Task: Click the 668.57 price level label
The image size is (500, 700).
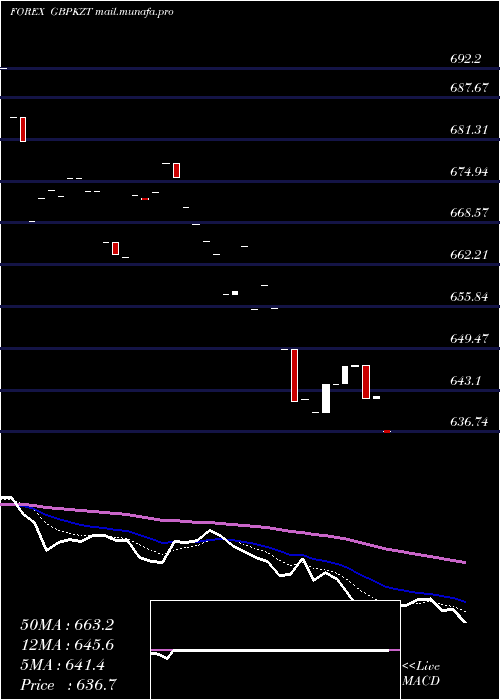Action: point(469,213)
